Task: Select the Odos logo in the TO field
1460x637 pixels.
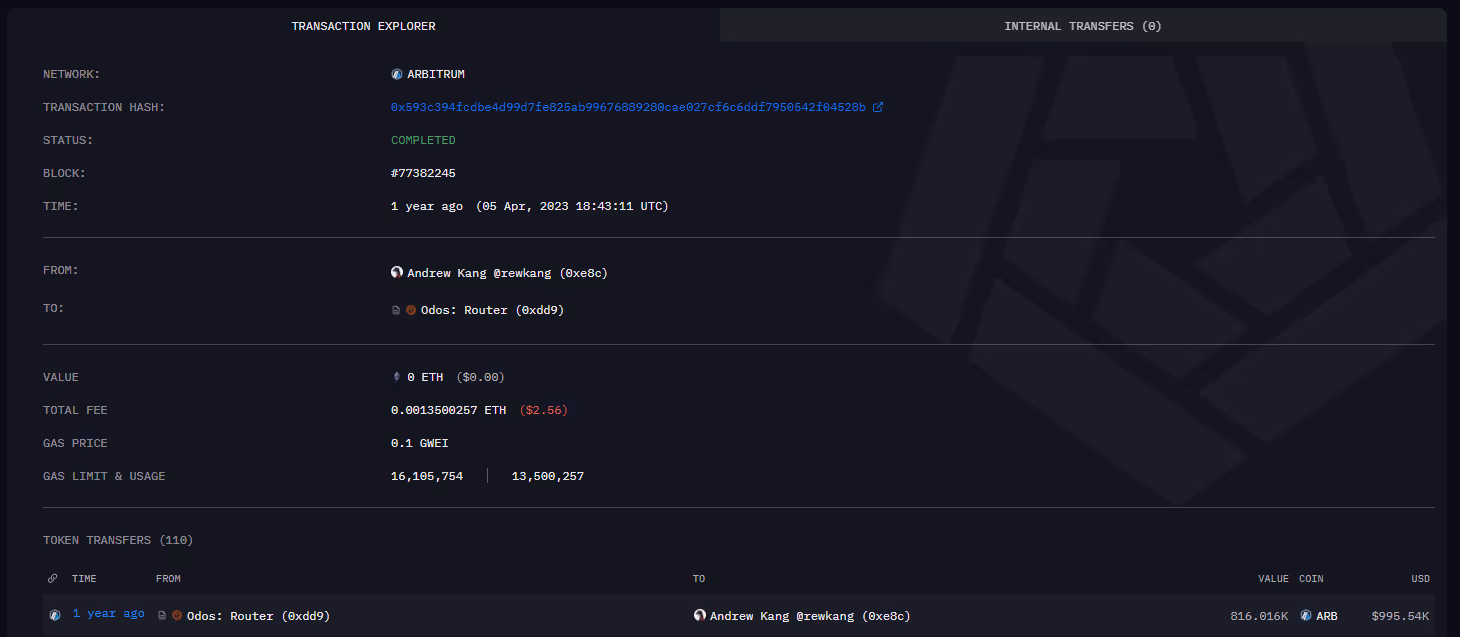Action: (411, 309)
